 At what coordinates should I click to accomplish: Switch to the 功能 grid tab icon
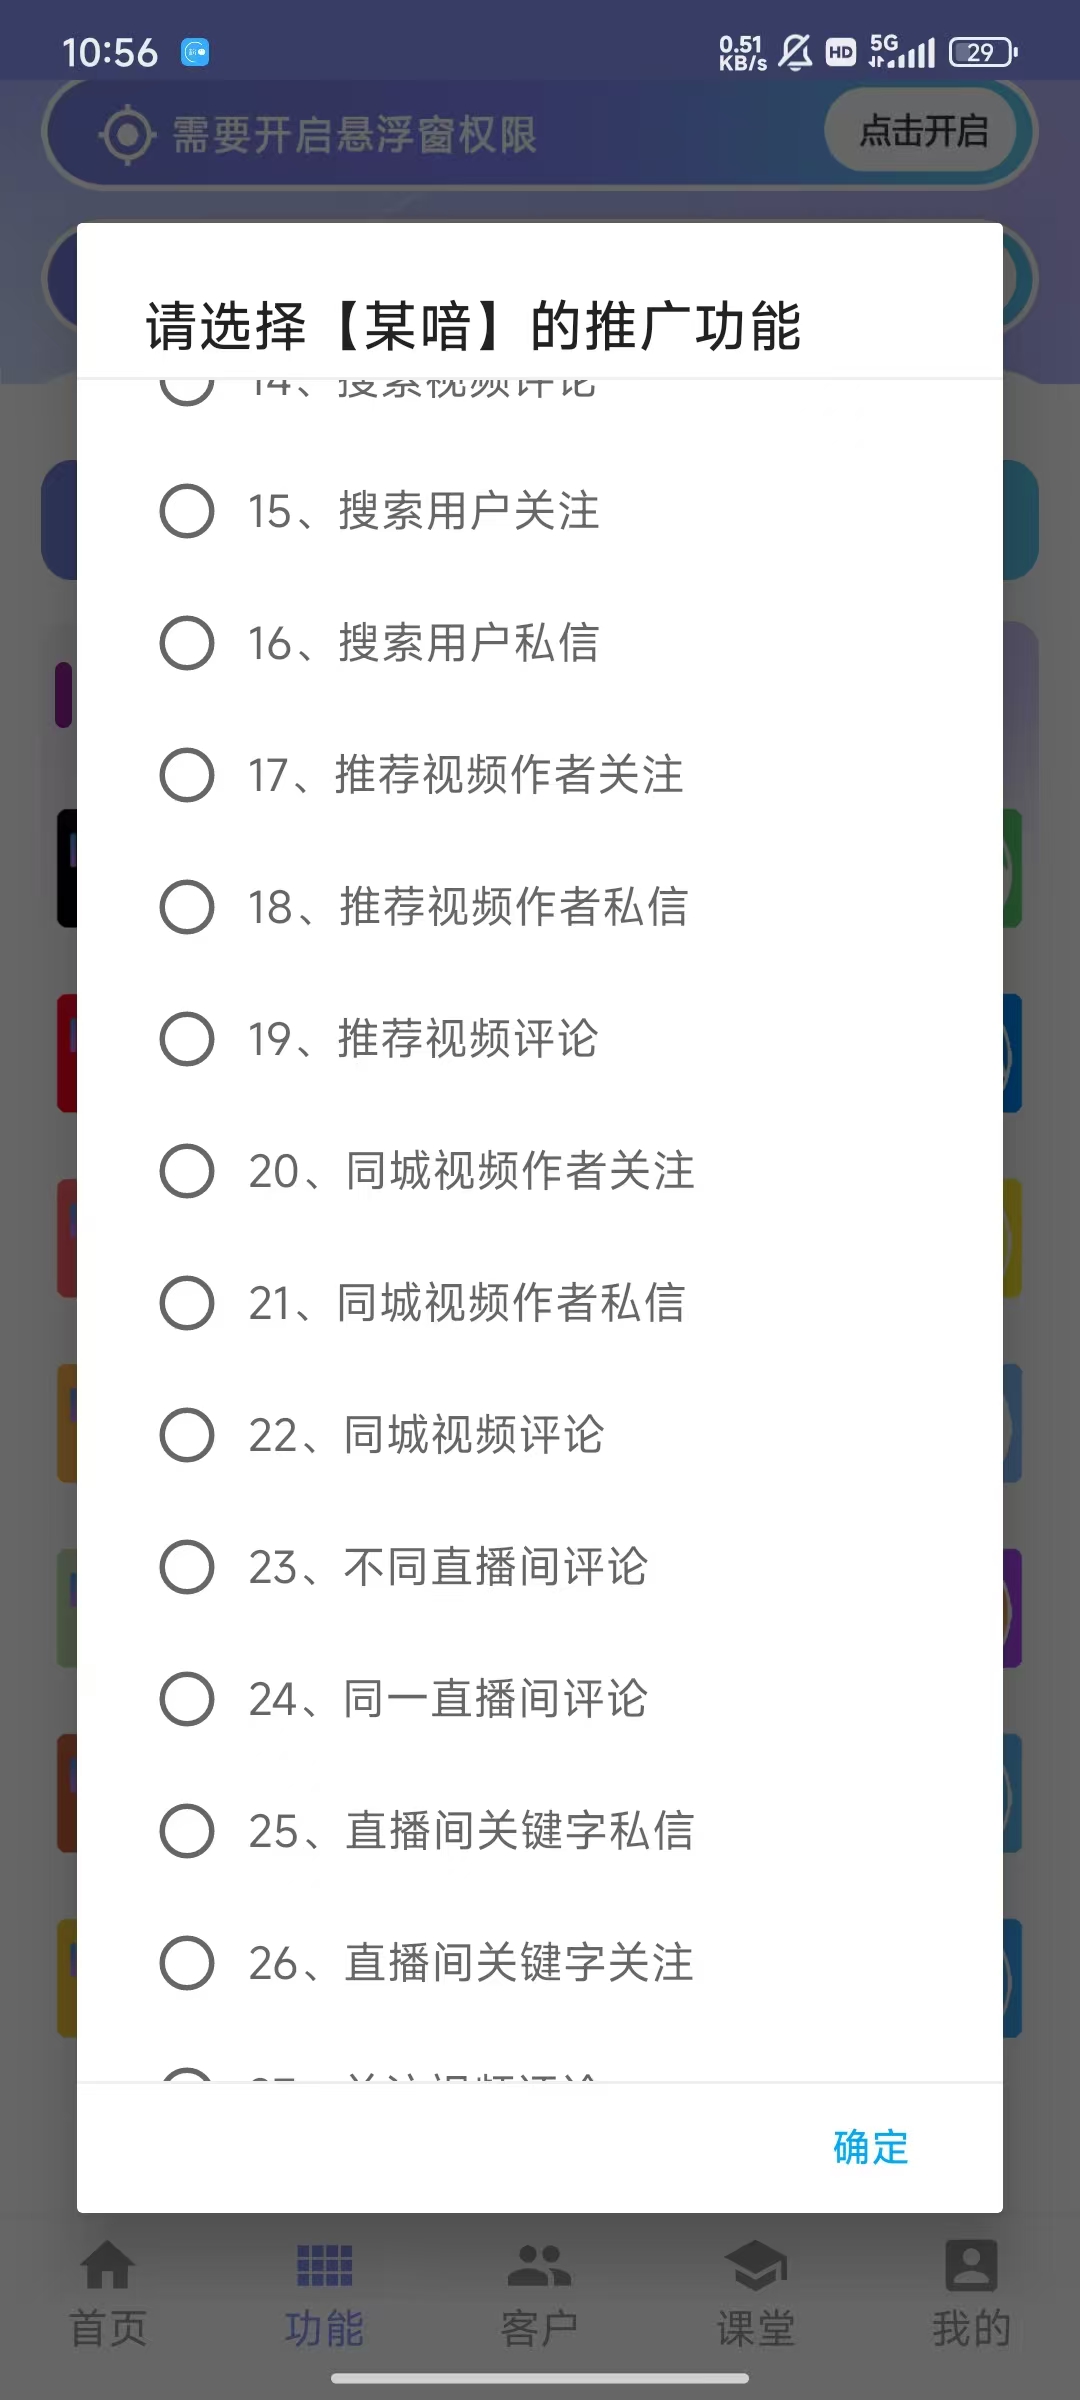324,2266
